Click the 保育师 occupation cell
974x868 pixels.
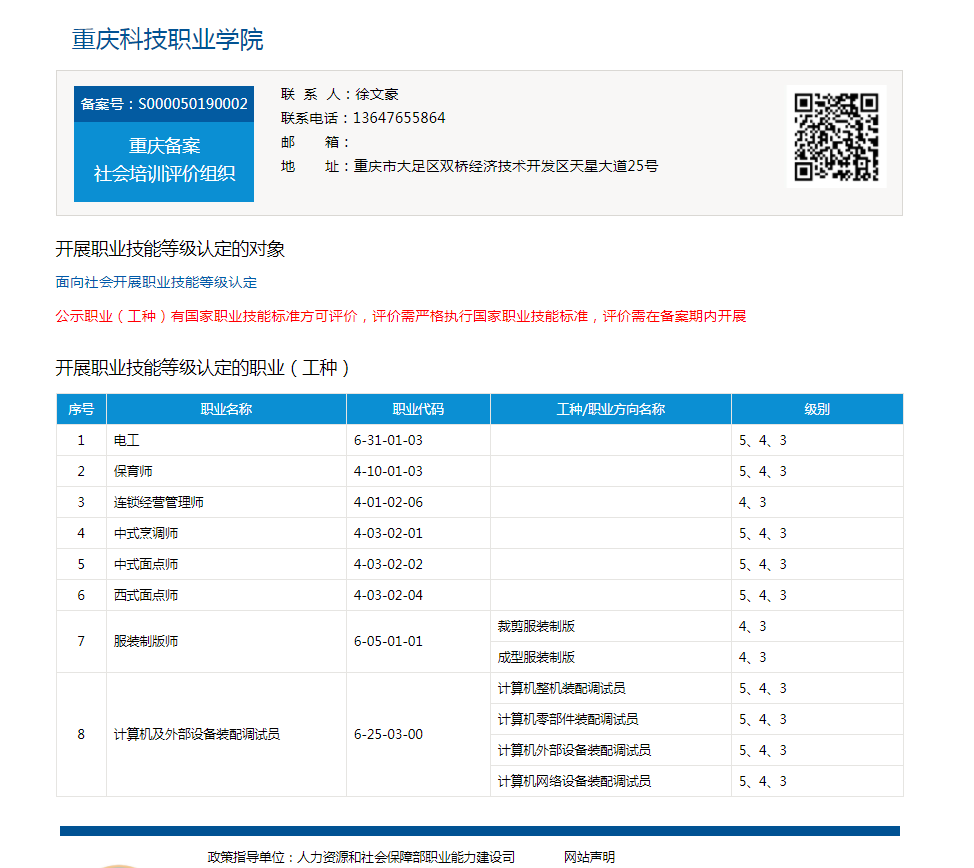[x=226, y=472]
